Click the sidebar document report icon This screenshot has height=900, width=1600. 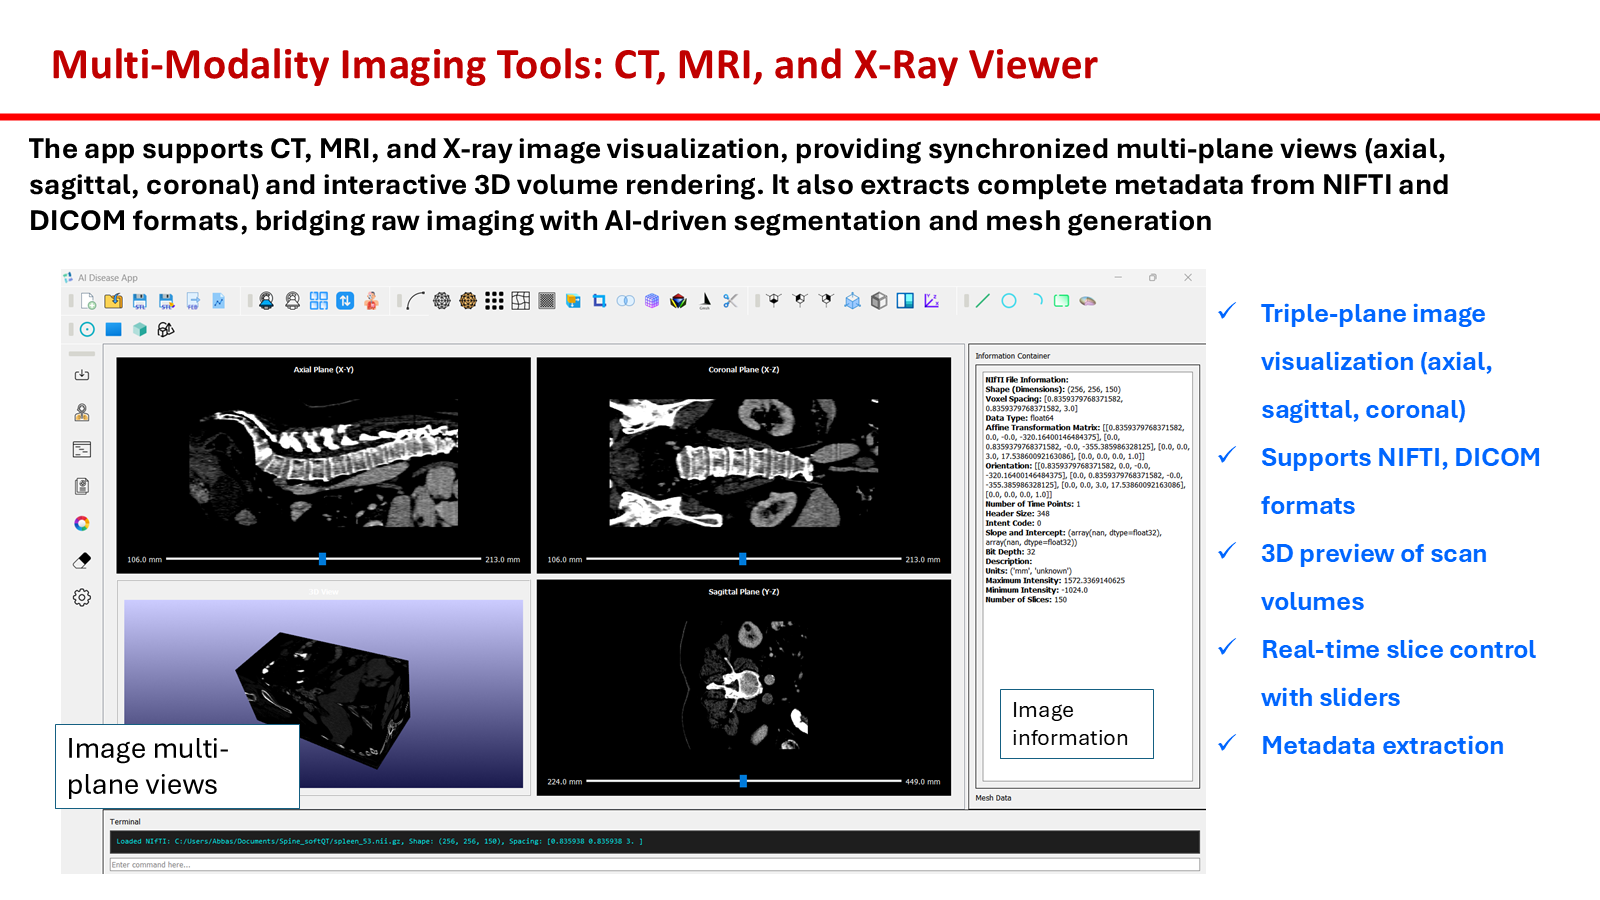(x=82, y=486)
